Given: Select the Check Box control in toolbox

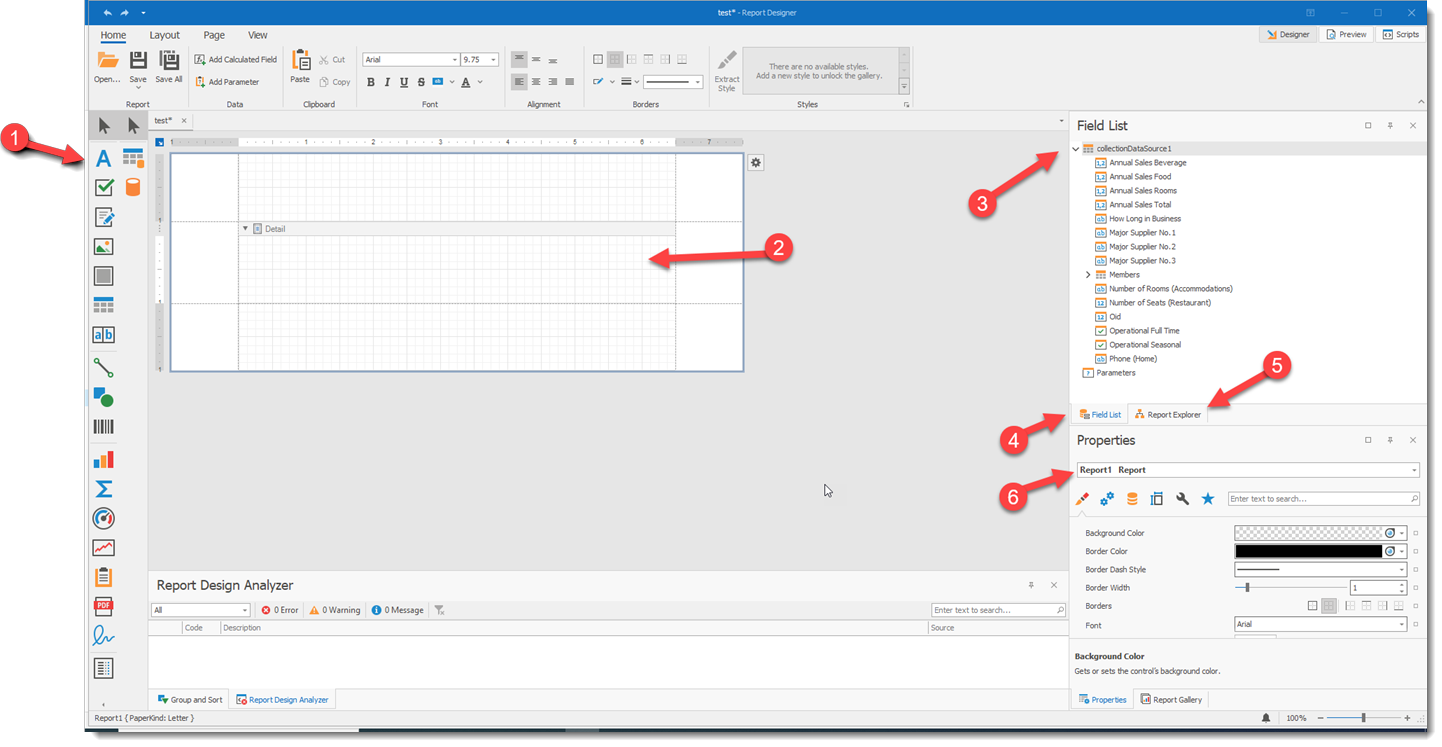Looking at the screenshot, I should [103, 187].
